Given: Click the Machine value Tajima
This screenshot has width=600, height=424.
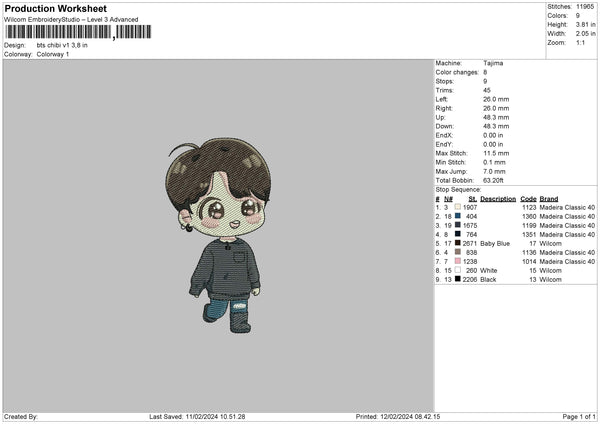Looking at the screenshot, I should (x=493, y=63).
